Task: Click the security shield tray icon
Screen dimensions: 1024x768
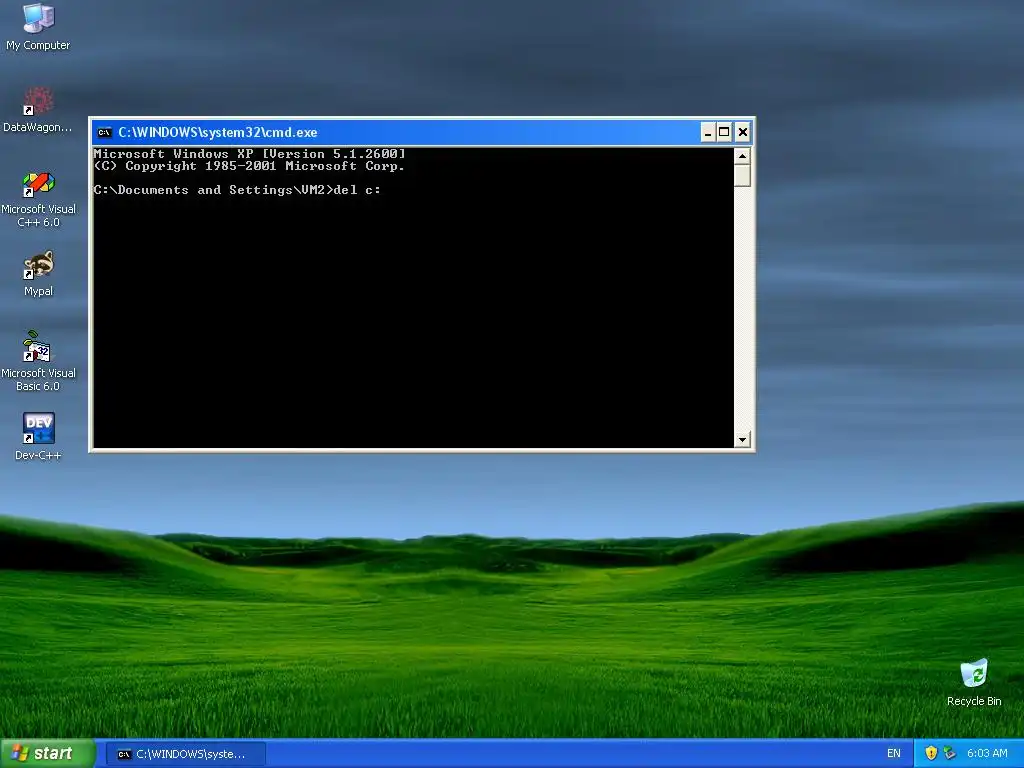Action: click(x=931, y=753)
